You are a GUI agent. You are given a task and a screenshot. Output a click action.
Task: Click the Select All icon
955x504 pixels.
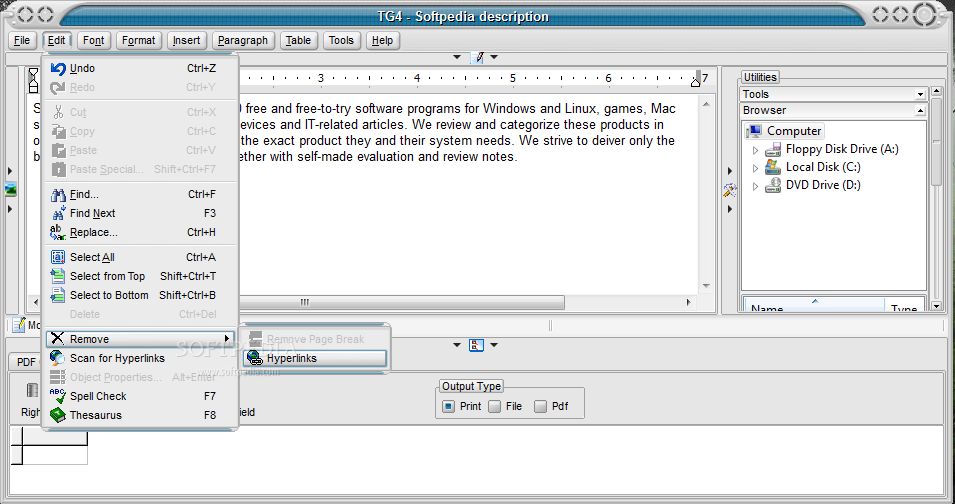tap(58, 257)
